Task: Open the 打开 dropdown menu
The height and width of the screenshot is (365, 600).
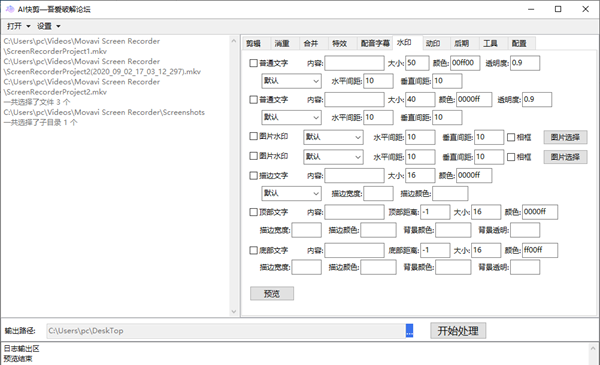Action: pos(18,26)
